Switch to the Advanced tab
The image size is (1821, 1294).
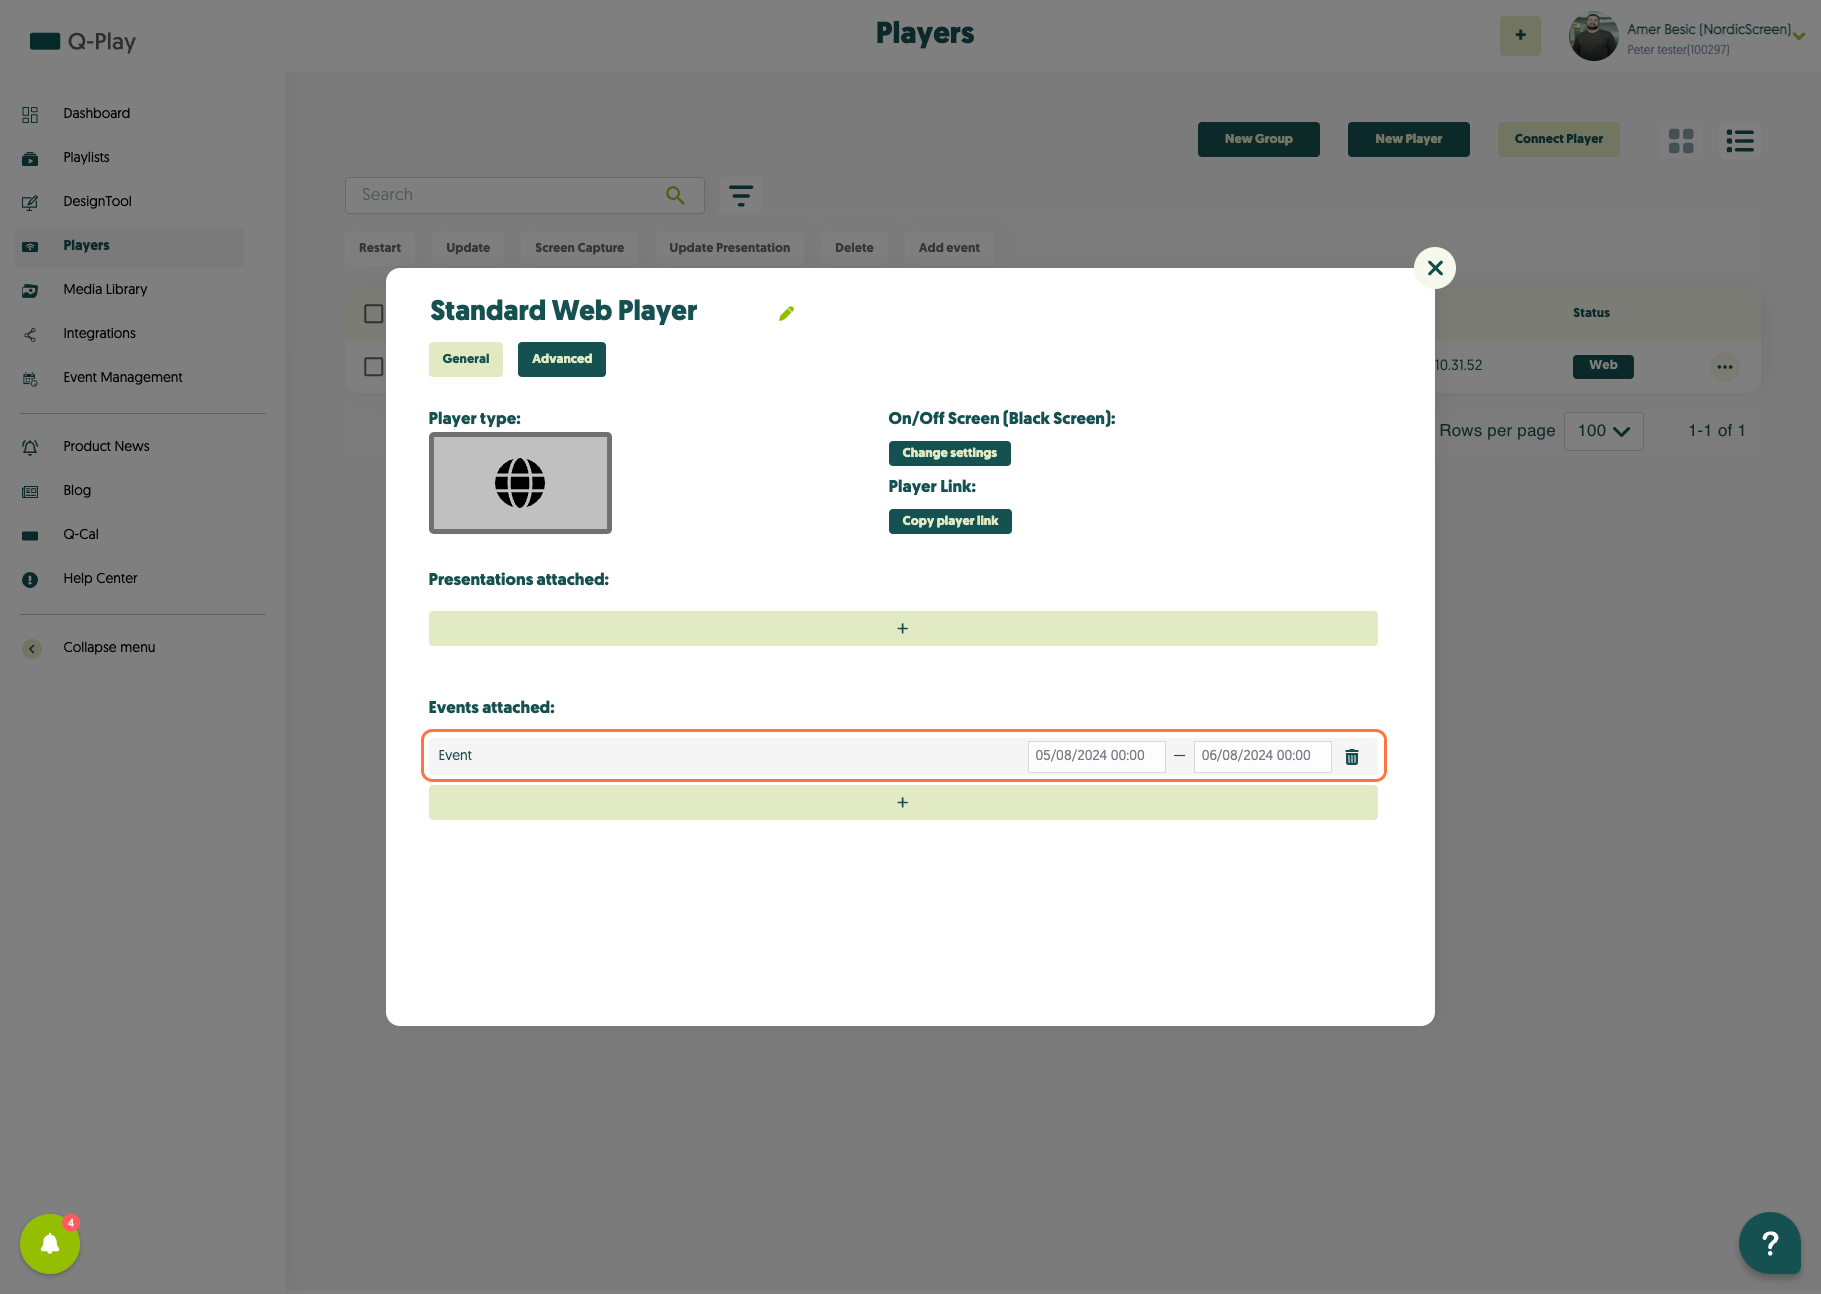pyautogui.click(x=562, y=359)
